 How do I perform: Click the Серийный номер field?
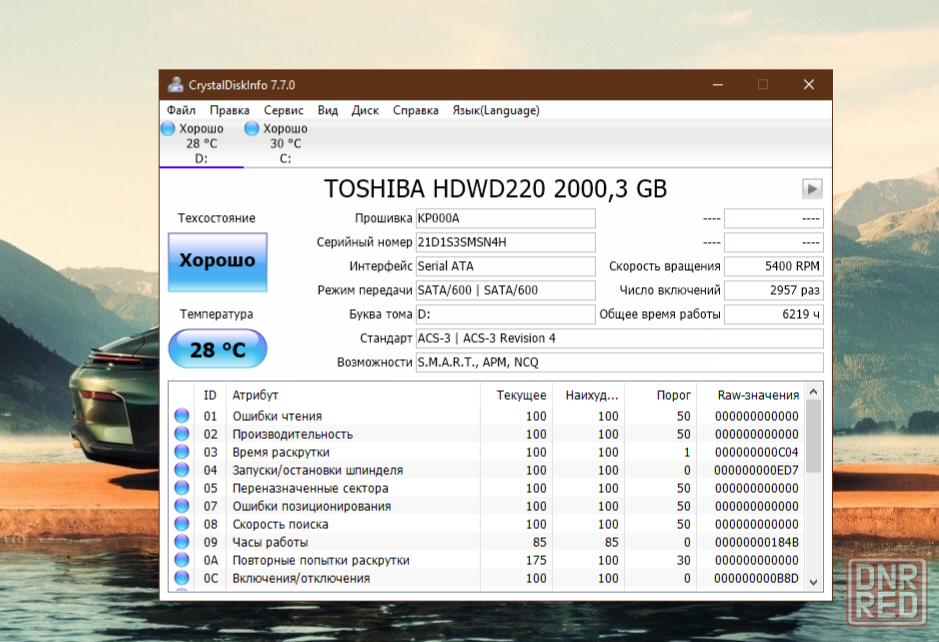(505, 242)
